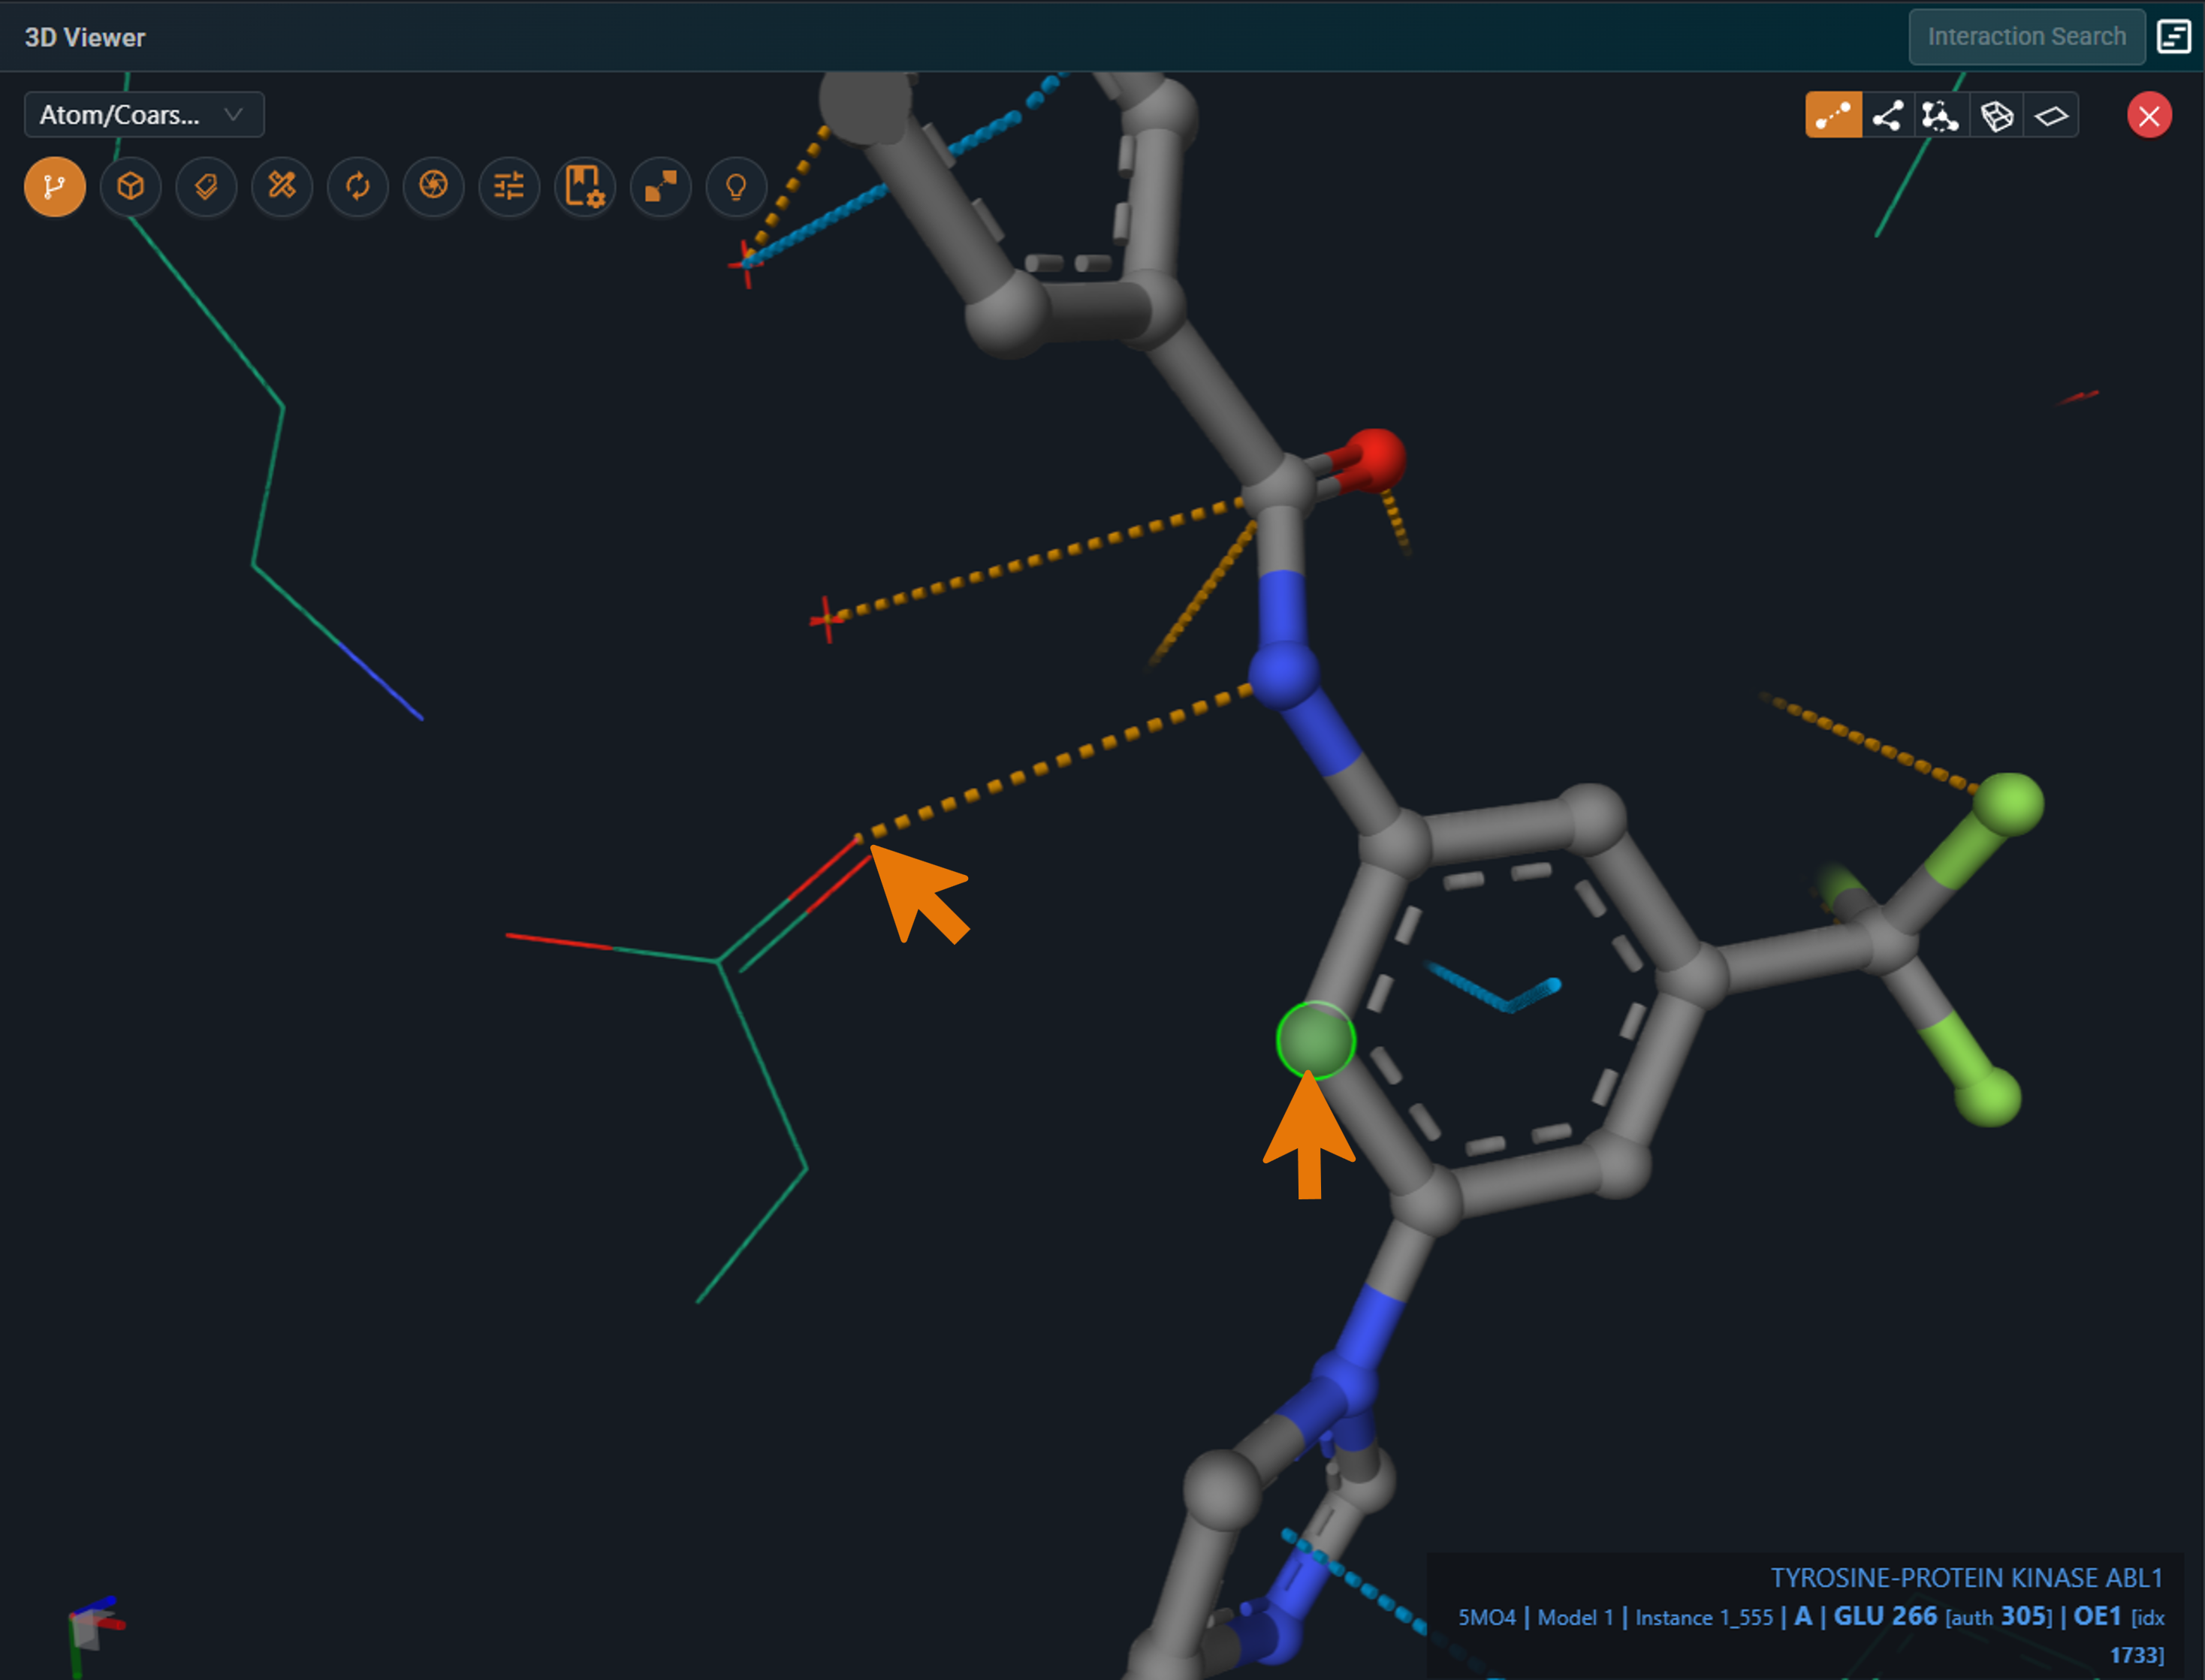Open the labels tag icon
Viewport: 2205px width, 1680px height.
206,187
